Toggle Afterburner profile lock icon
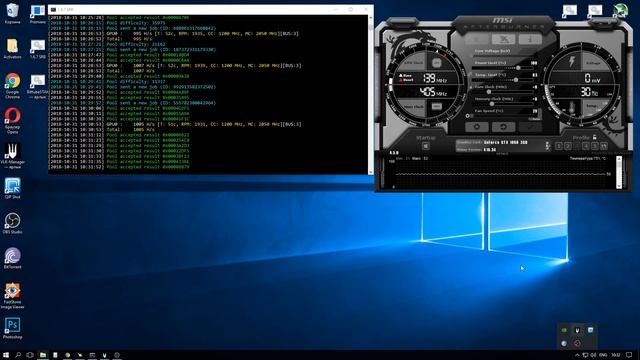This screenshot has width=640, height=360. click(594, 137)
